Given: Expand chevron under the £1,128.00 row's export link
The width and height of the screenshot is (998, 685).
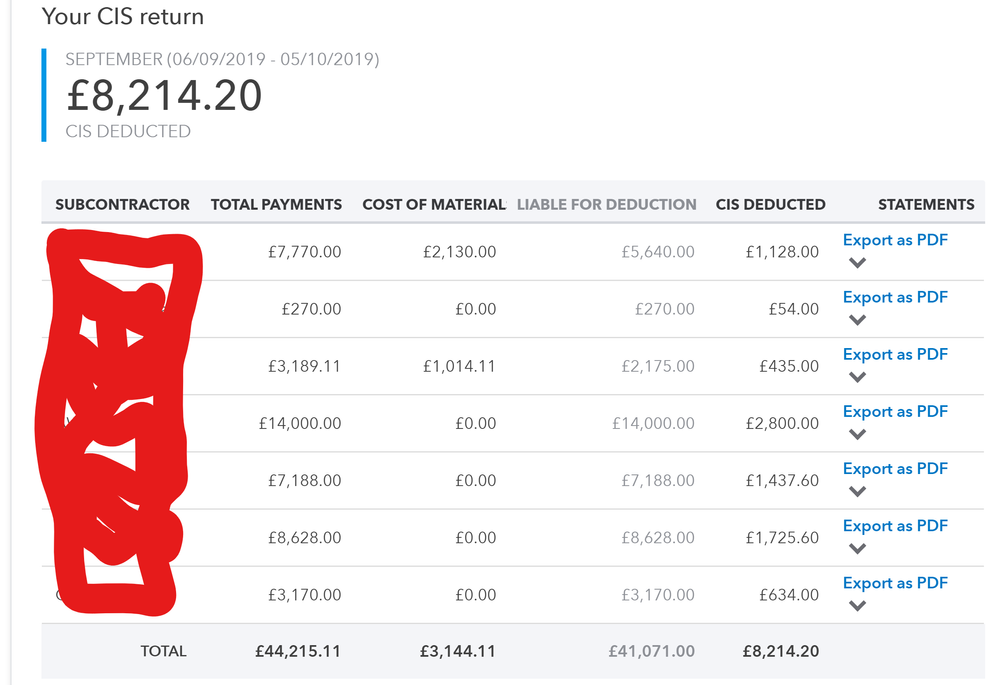Looking at the screenshot, I should pyautogui.click(x=857, y=263).
